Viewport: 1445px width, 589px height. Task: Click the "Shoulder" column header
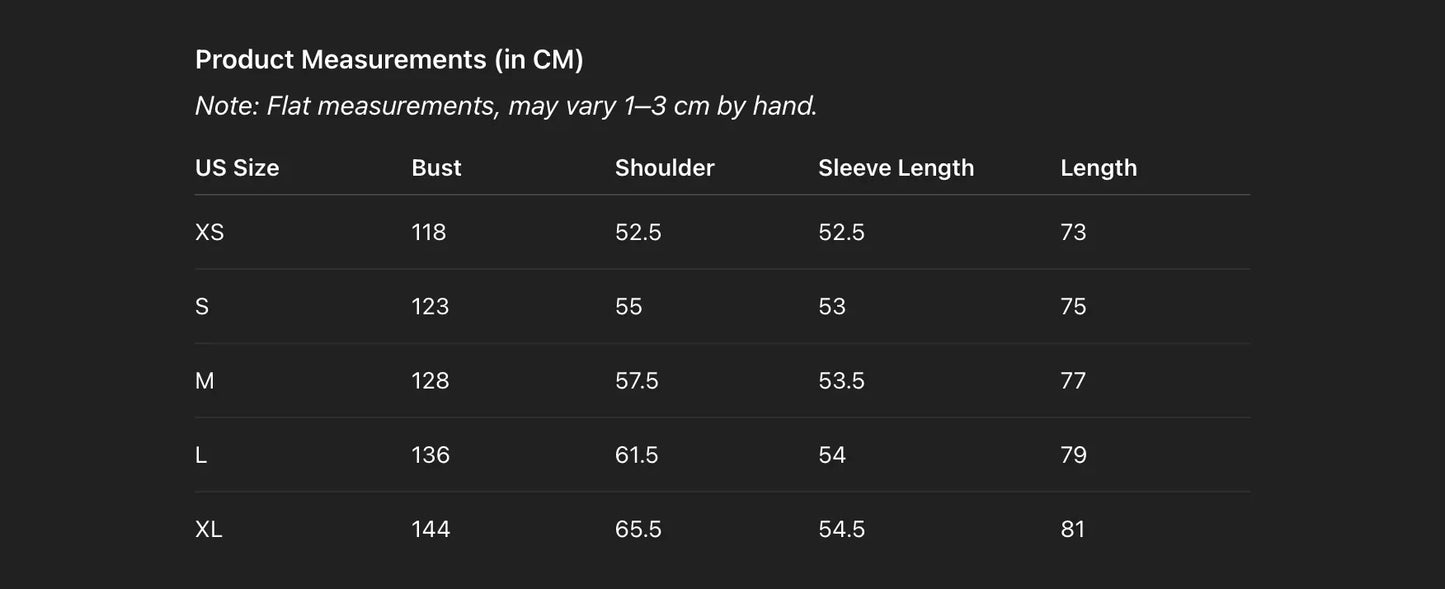tap(664, 168)
